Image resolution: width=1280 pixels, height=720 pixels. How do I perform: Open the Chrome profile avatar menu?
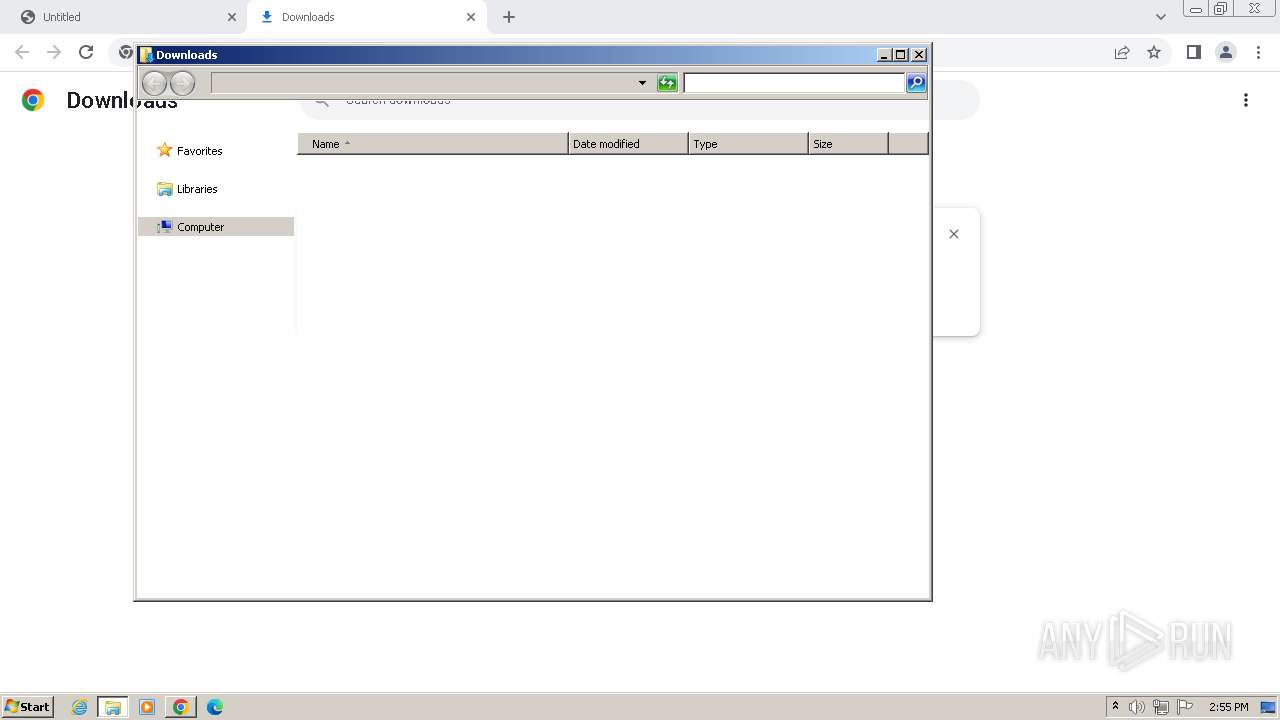click(1226, 52)
